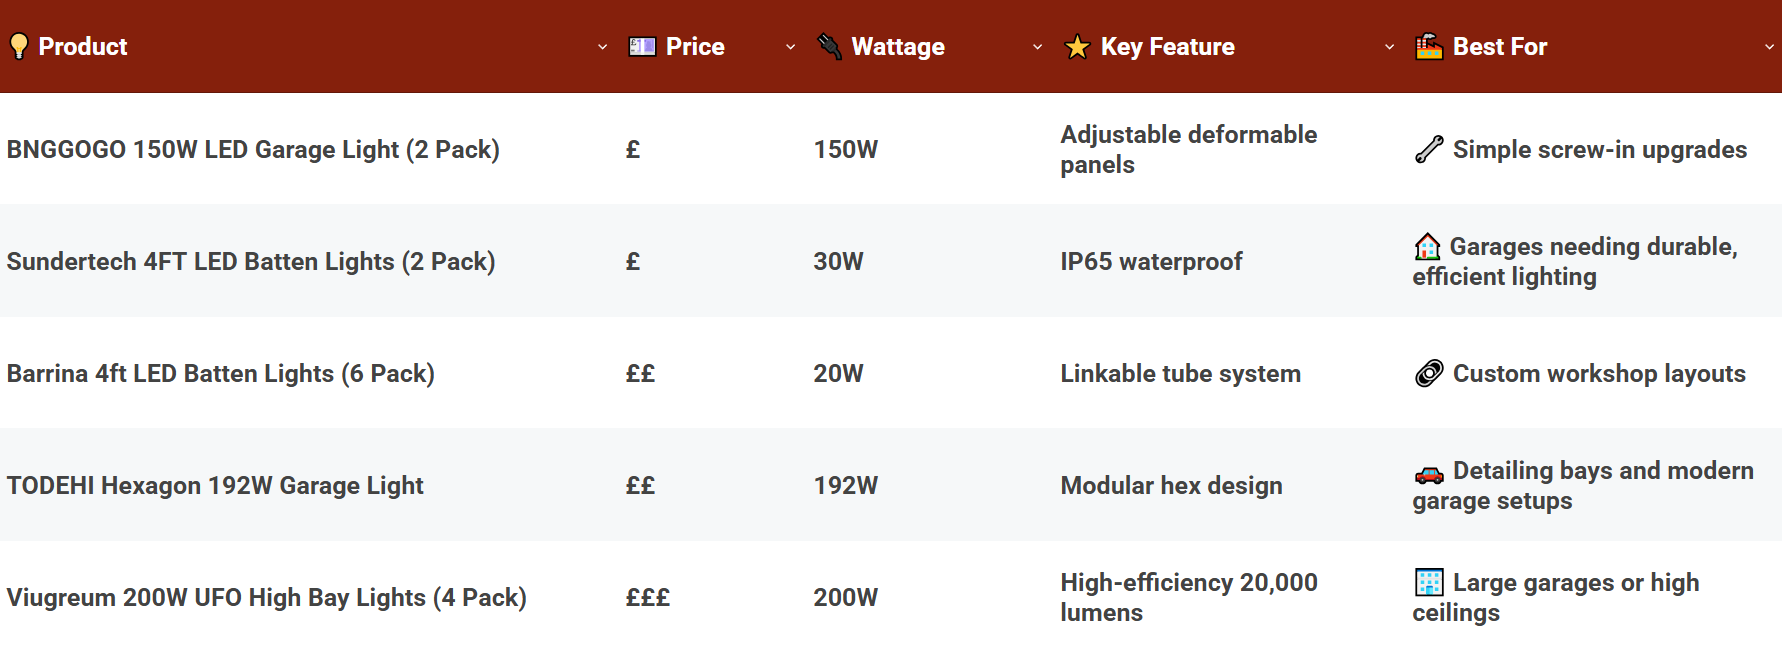Click the star icon beside Key Feature
Screen dimensions: 1782x651
pyautogui.click(x=1077, y=46)
